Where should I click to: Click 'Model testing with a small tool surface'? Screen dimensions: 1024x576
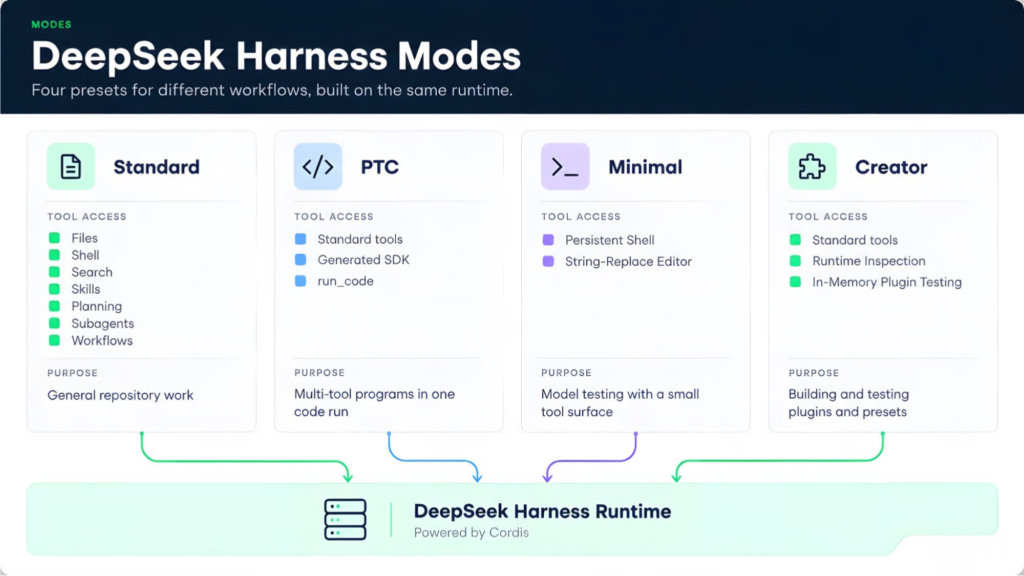click(620, 403)
